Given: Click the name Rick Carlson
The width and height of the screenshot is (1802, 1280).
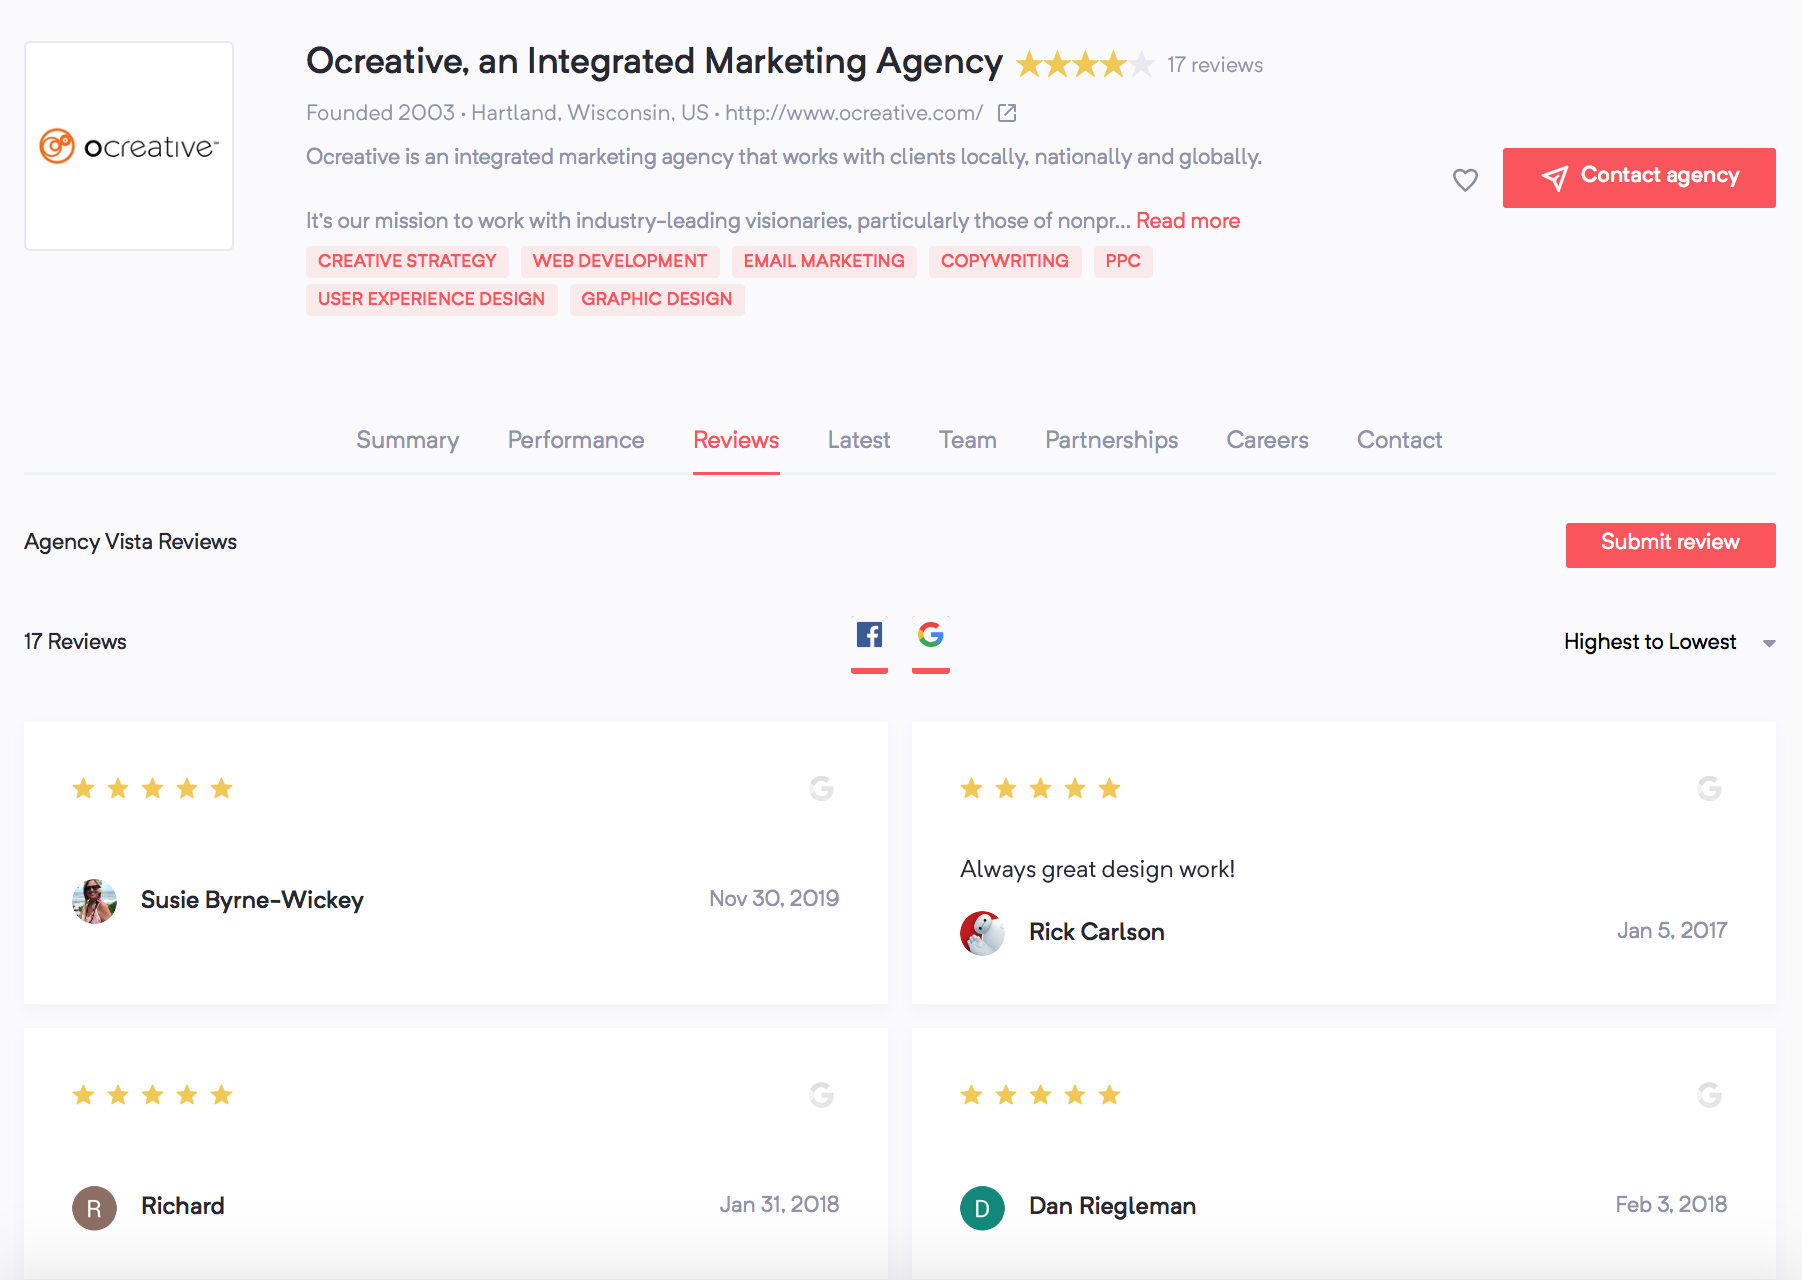Looking at the screenshot, I should 1097,932.
